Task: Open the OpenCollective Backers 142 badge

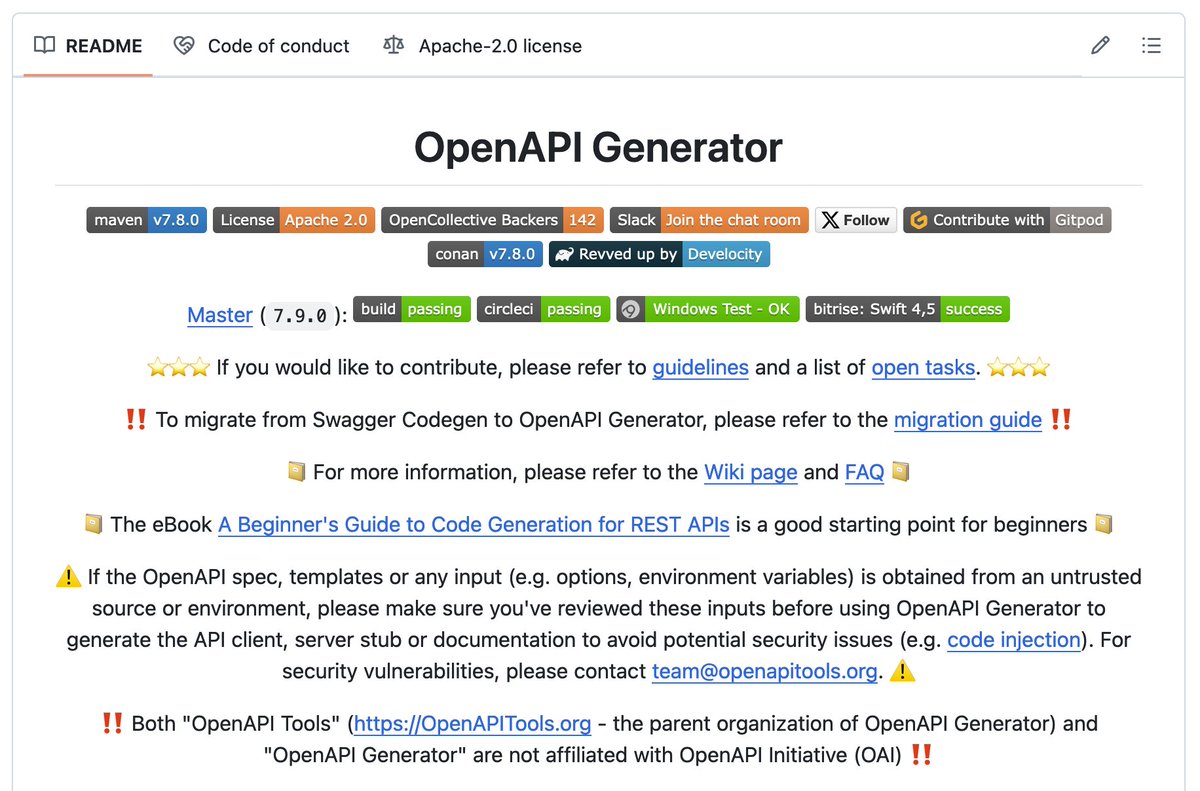Action: (492, 220)
